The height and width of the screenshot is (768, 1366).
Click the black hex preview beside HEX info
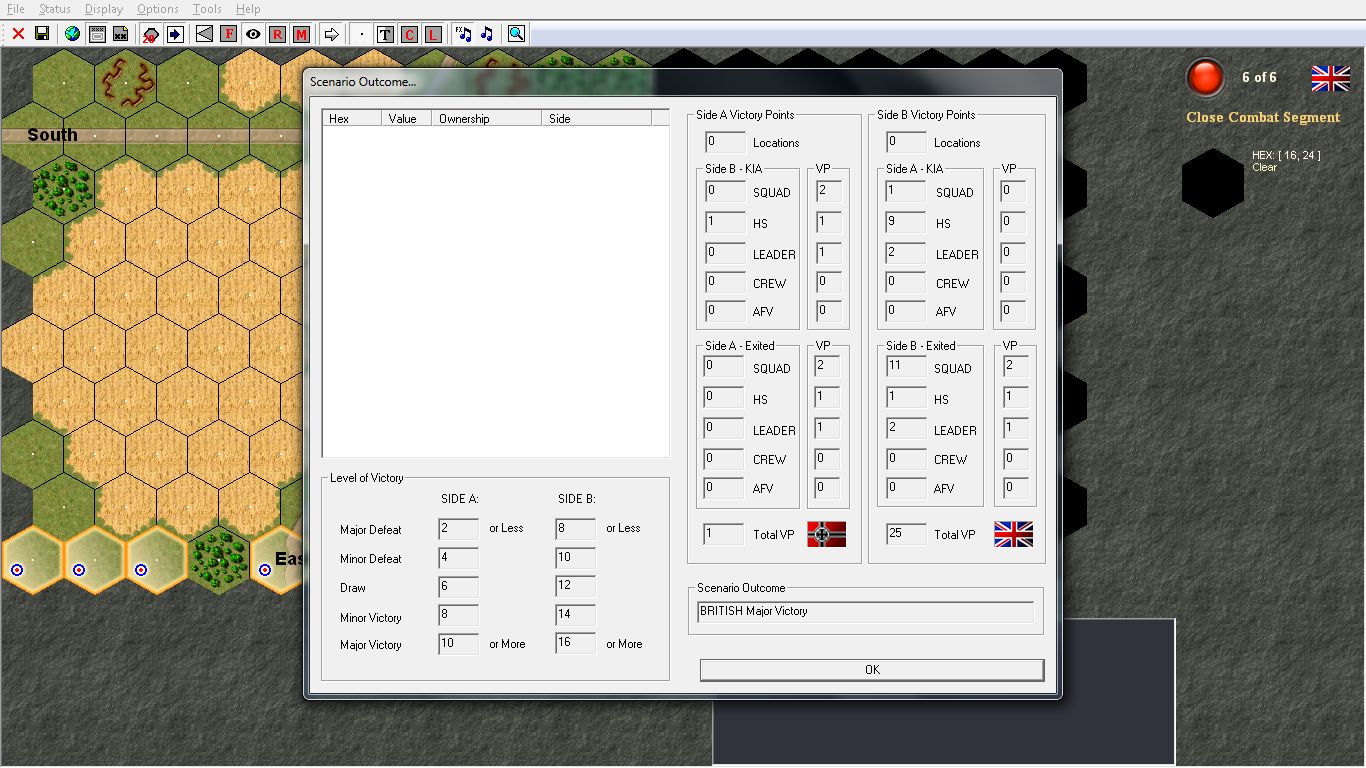tap(1213, 182)
